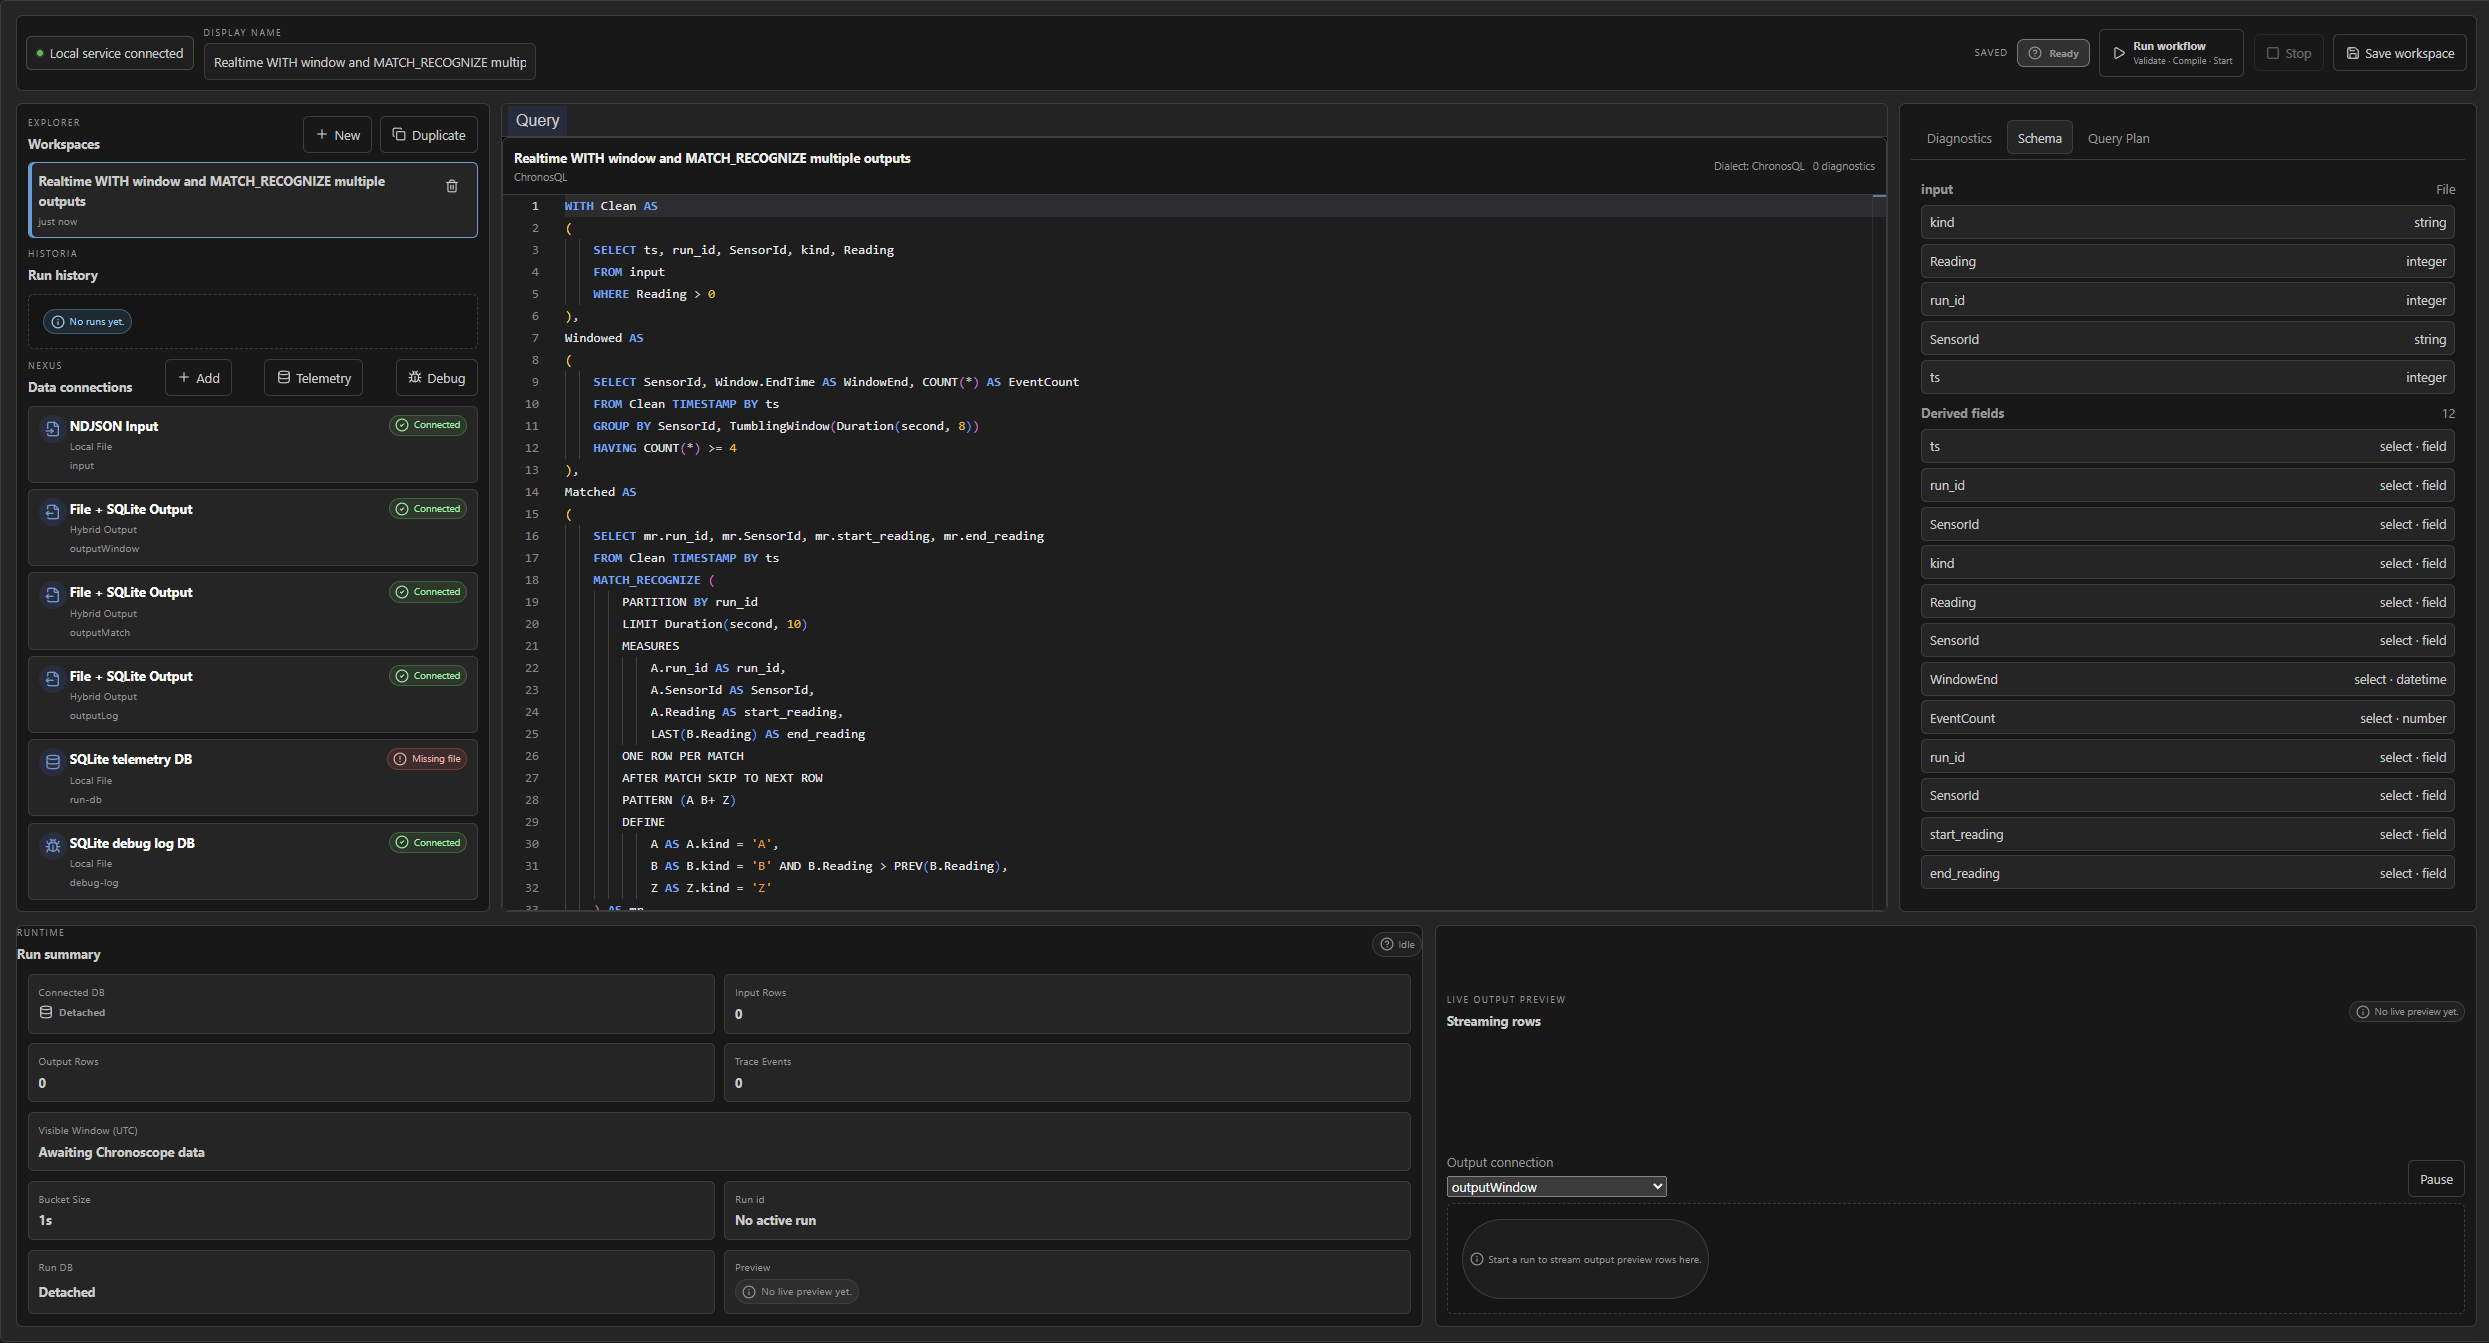The width and height of the screenshot is (2489, 1343).
Task: Click the EventCount derived field row
Action: point(2187,718)
